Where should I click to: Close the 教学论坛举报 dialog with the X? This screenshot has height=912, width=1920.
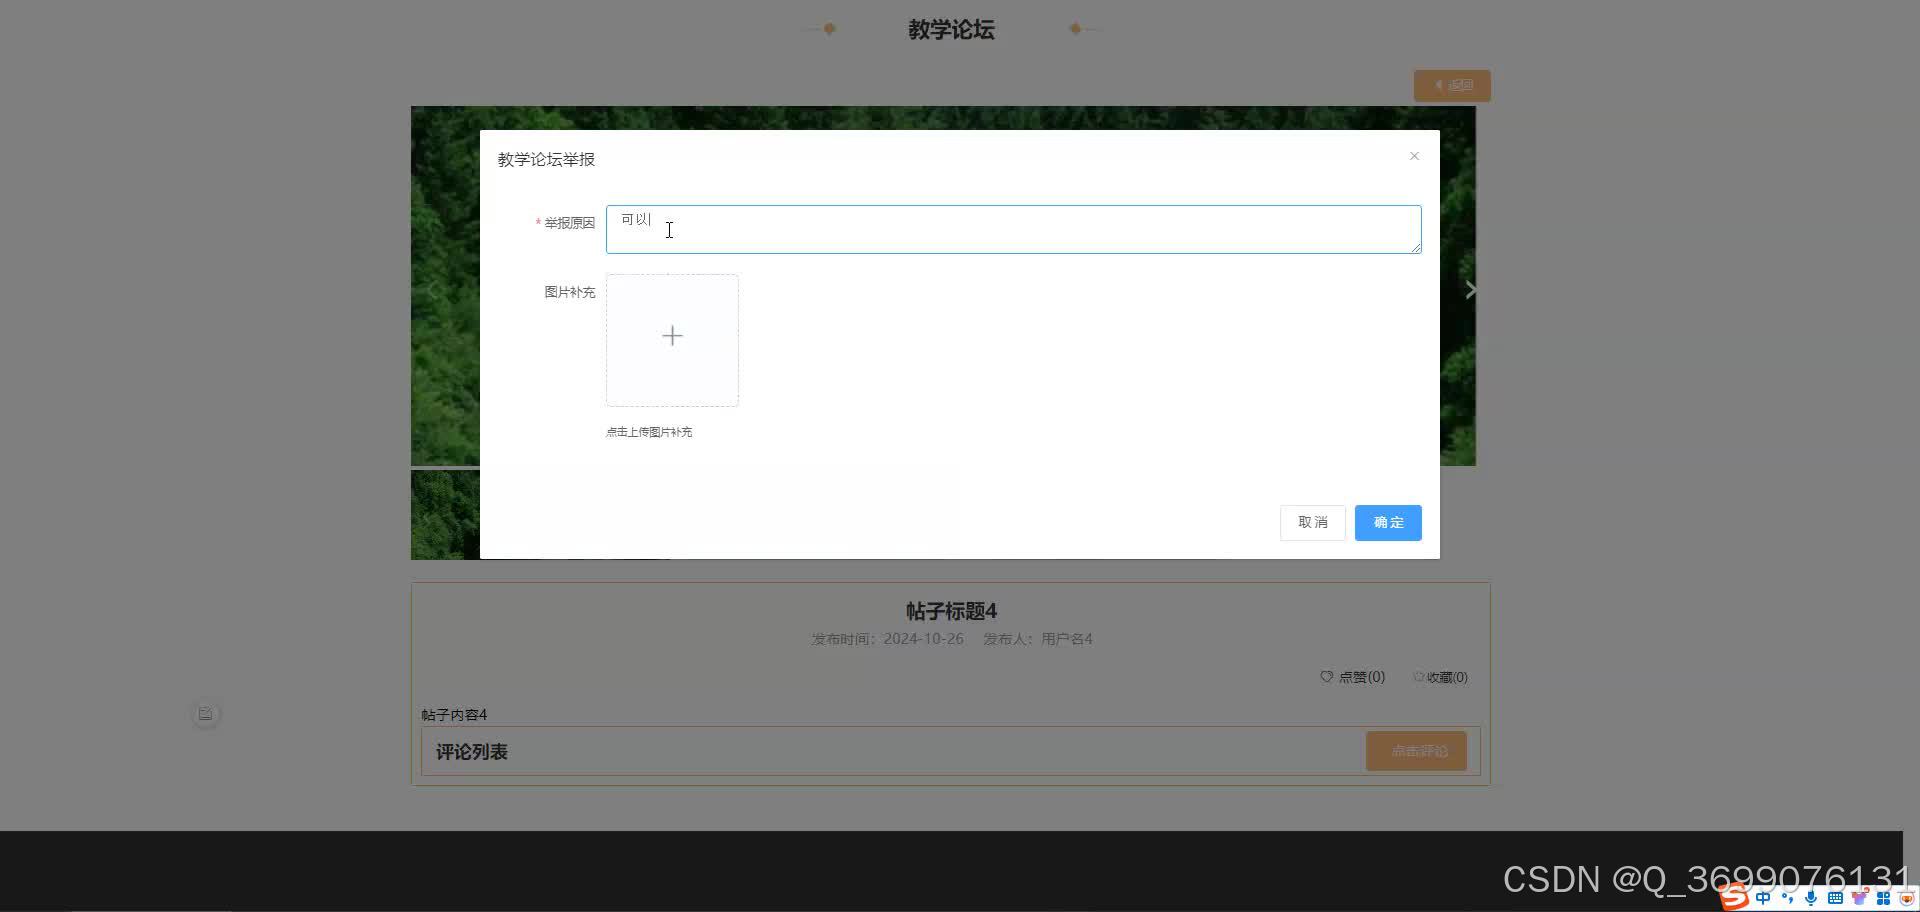1414,156
